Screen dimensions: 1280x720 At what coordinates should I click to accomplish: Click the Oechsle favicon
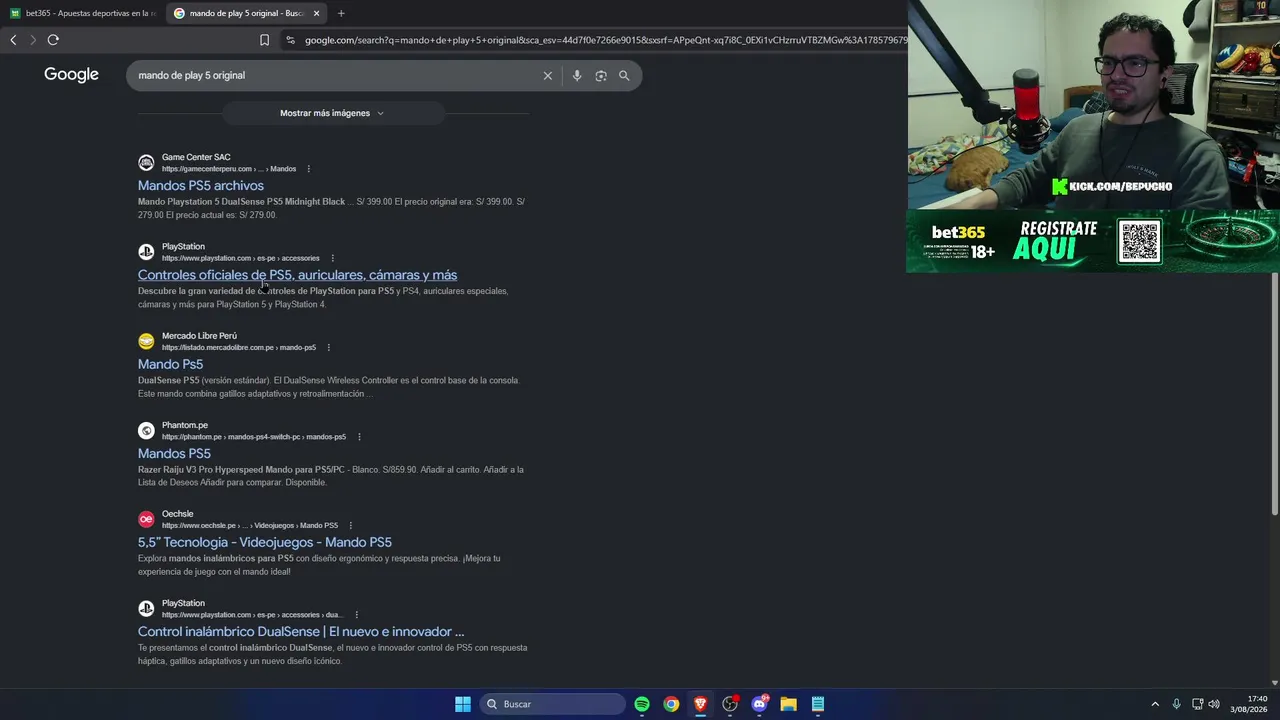146,520
